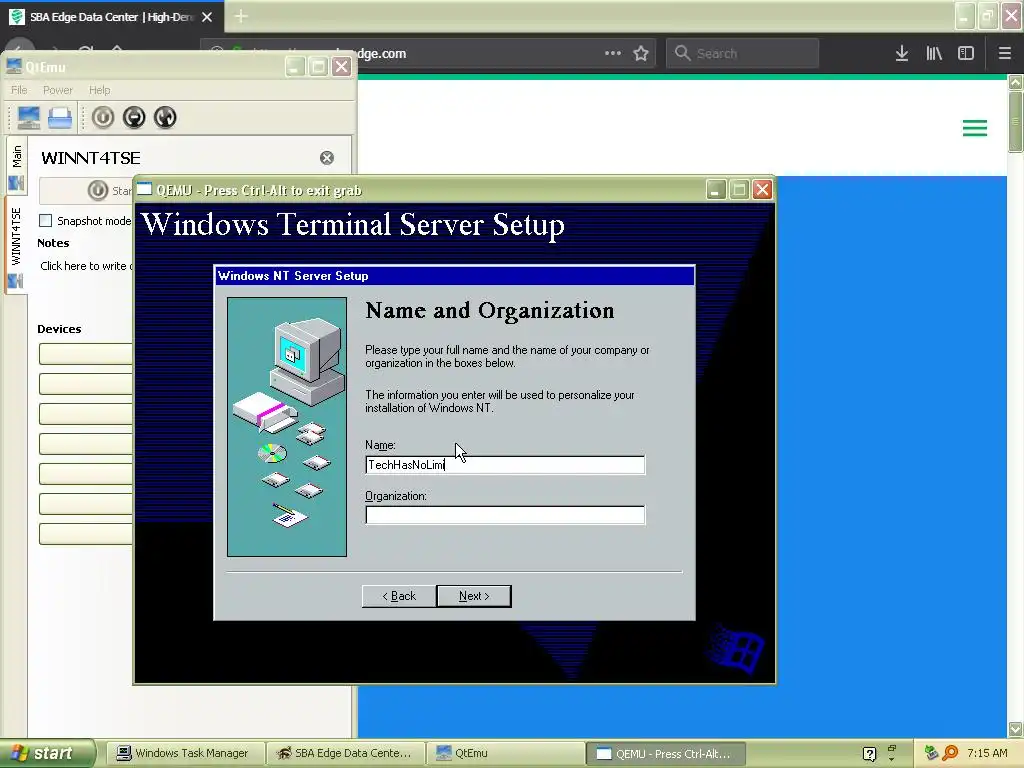Screen dimensions: 1024x768
Task: Open the QtEmu Power menu
Action: [x=57, y=90]
